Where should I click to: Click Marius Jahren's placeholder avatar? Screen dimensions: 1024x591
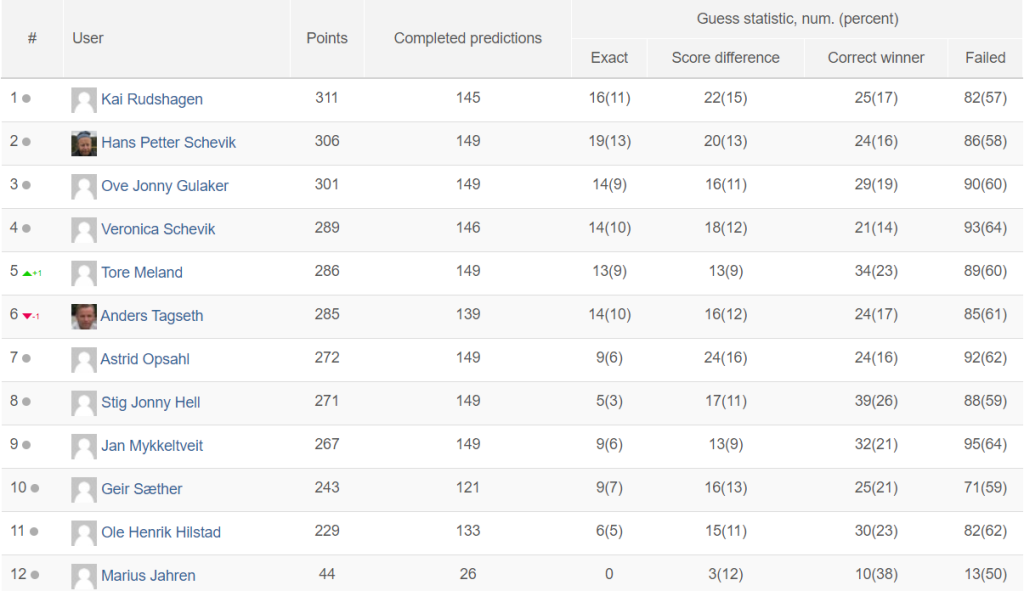tap(84, 576)
